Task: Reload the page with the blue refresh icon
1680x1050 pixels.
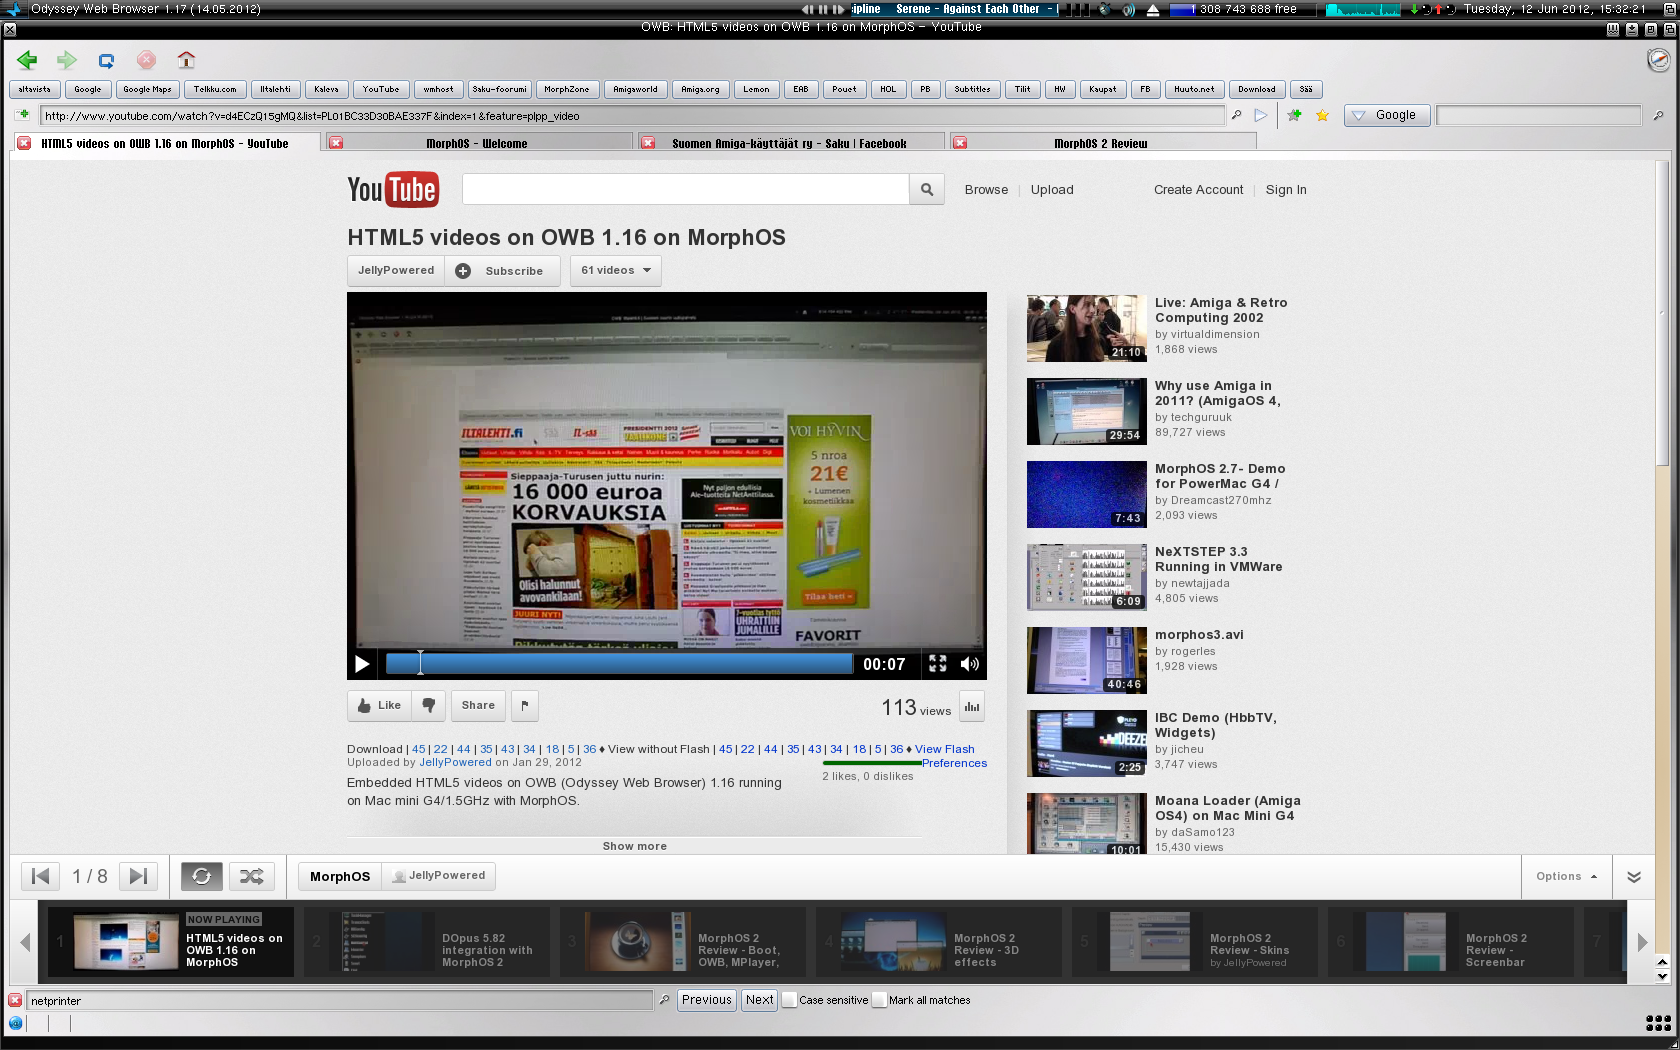Action: [x=106, y=60]
